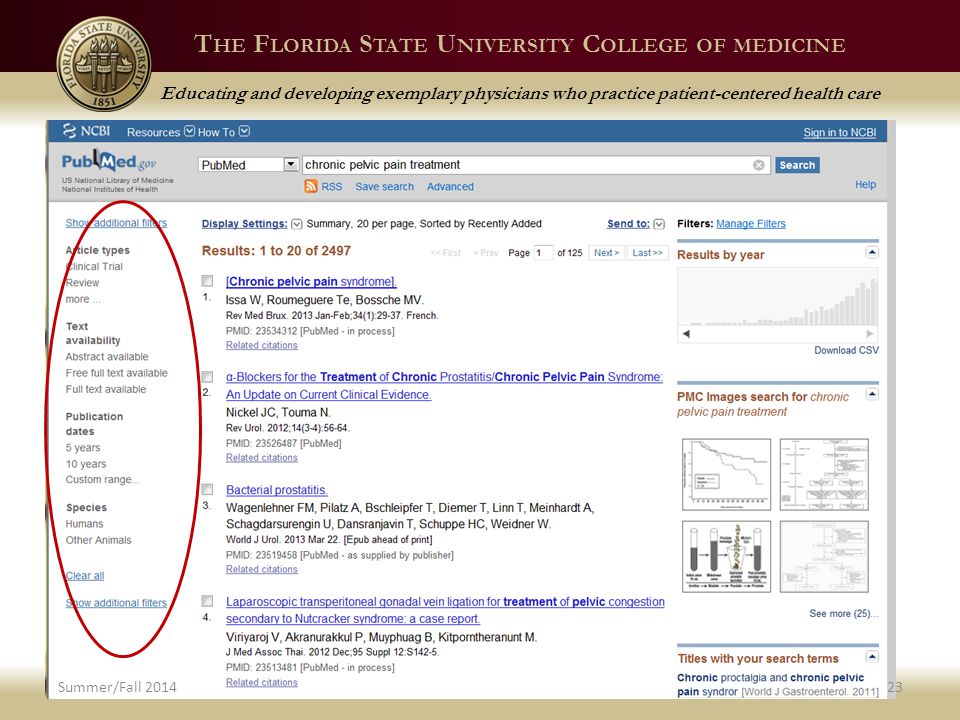960x720 pixels.
Task: Collapse the Results by year panel
Action: (872, 252)
